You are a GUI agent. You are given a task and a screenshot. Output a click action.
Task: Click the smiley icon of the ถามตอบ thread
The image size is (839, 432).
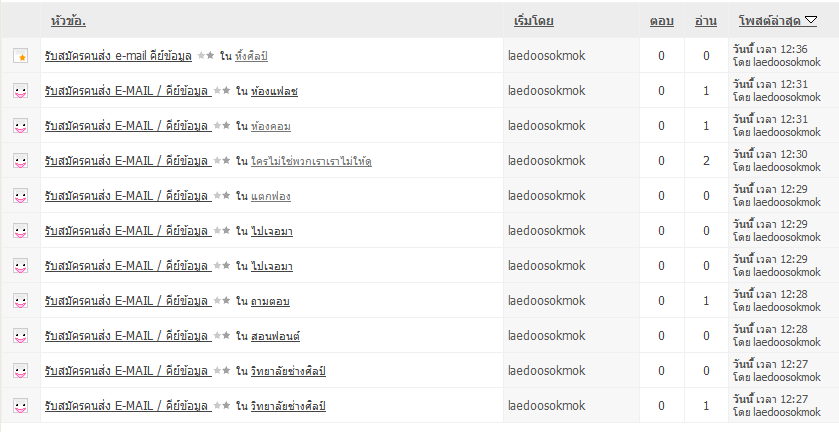[20, 302]
